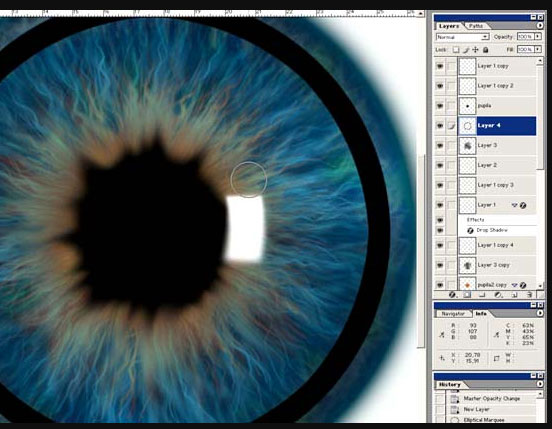
Task: Click the Drop Shadow effect icon
Action: point(470,231)
